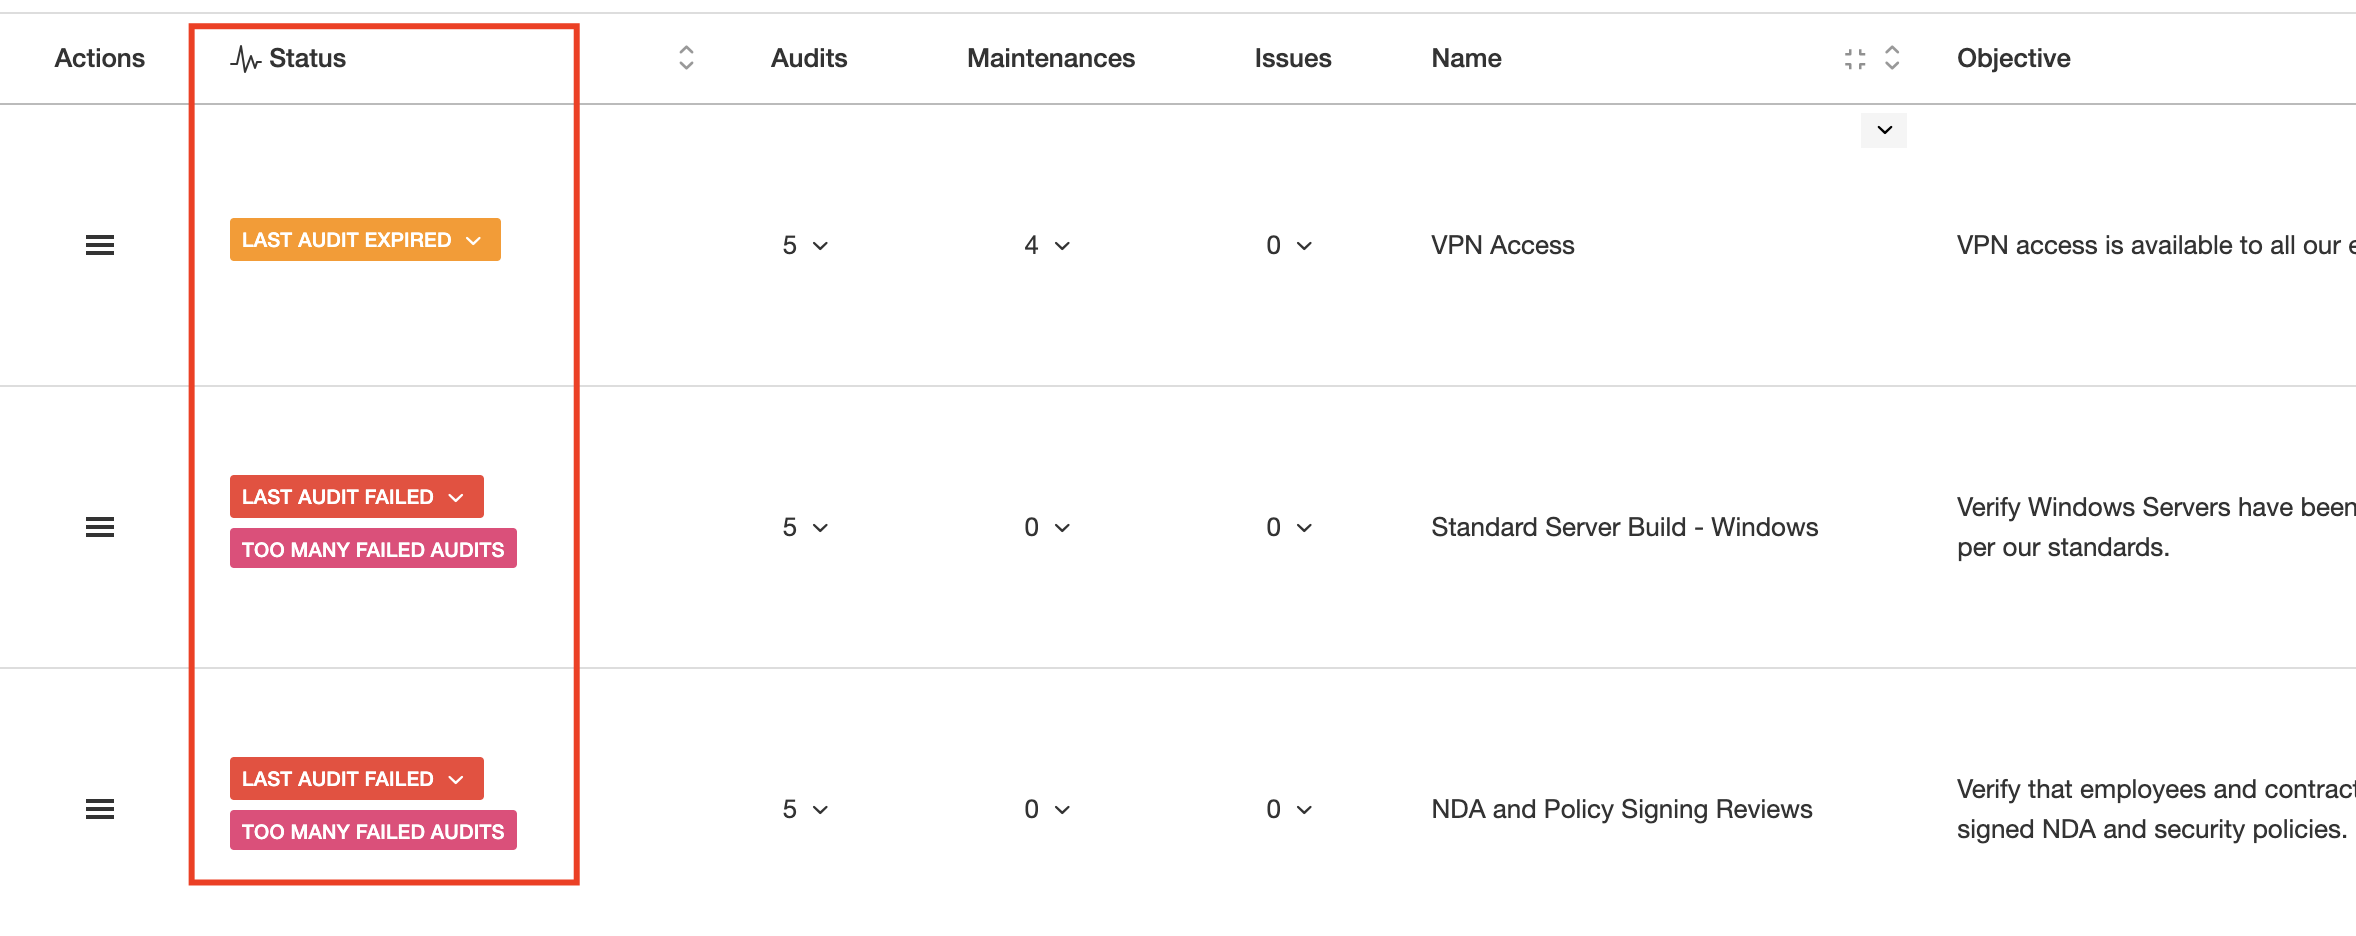2356x936 pixels.
Task: Open the small chevron filter below Name header
Action: pyautogui.click(x=1884, y=130)
